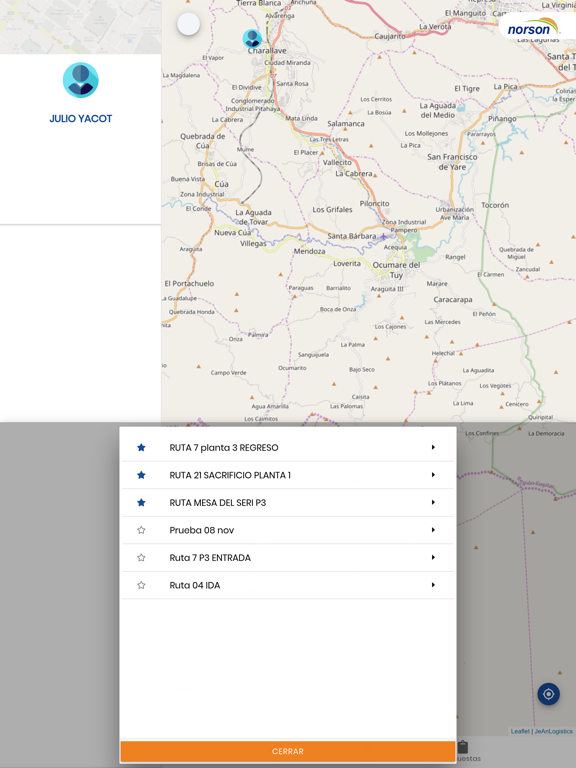Expand RUTA MESA DEL SERI P3 arrow
The width and height of the screenshot is (576, 768).
click(433, 503)
